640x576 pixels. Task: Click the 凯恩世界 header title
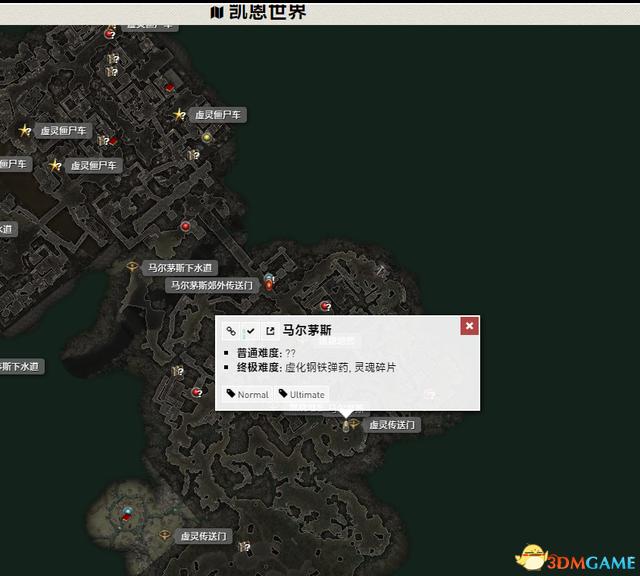pyautogui.click(x=267, y=12)
